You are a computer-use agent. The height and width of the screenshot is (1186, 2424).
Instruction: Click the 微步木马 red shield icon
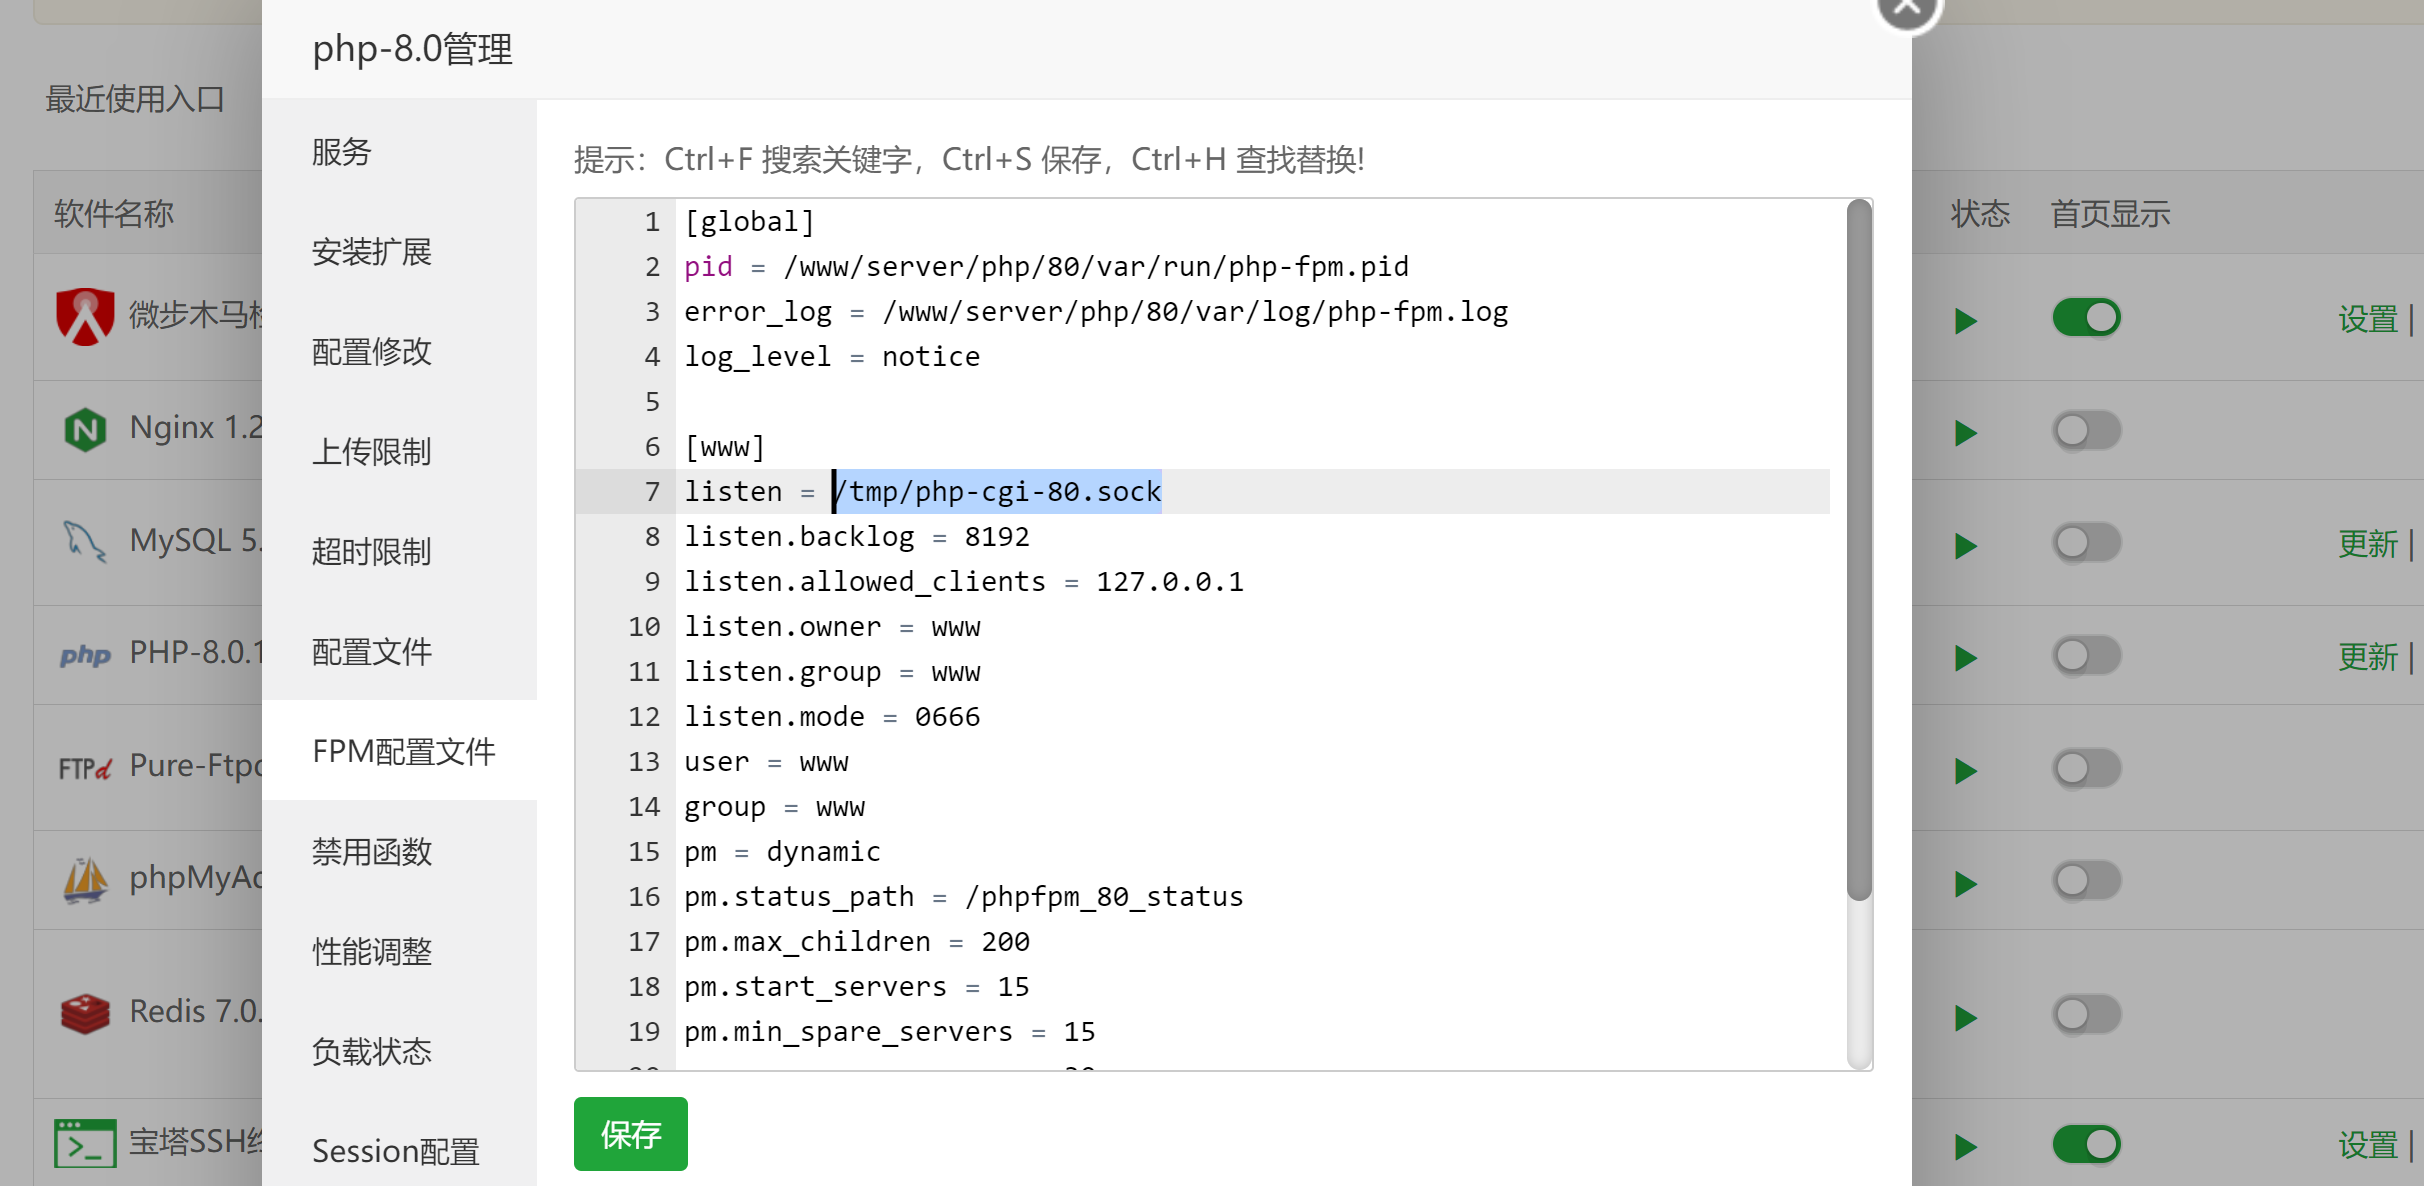[x=85, y=316]
